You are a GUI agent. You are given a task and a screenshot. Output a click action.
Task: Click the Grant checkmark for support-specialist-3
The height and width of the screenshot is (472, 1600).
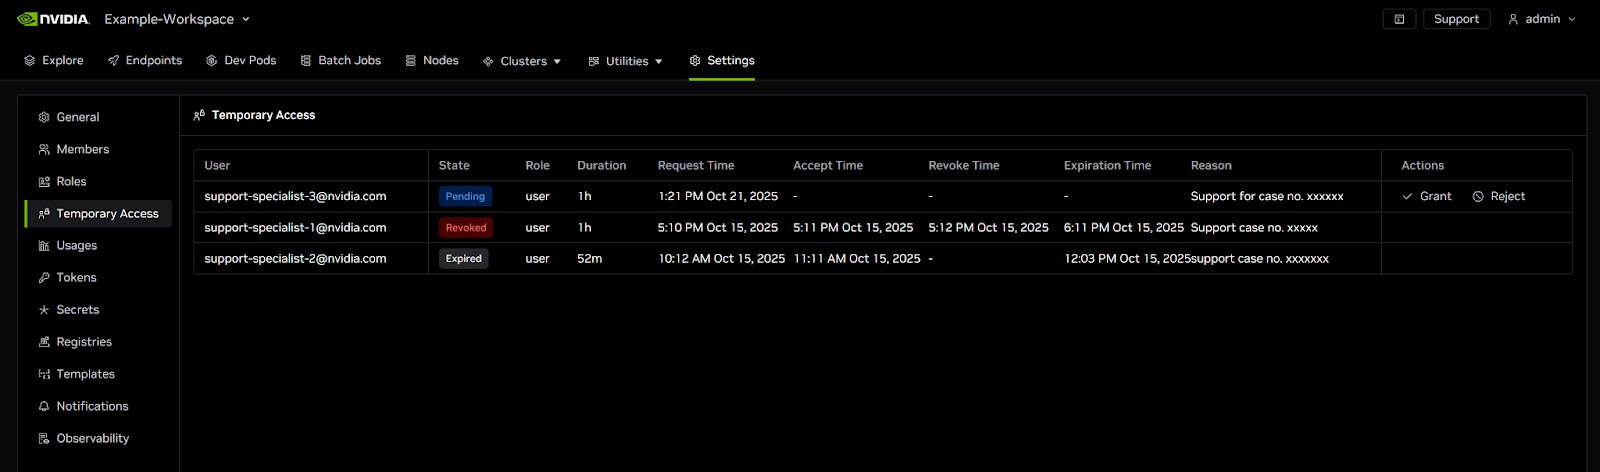pos(1408,197)
